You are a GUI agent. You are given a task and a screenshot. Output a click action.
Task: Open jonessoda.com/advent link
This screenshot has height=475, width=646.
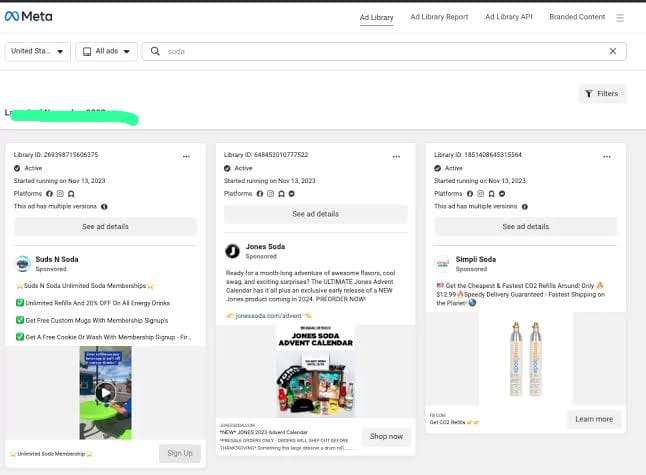point(268,316)
